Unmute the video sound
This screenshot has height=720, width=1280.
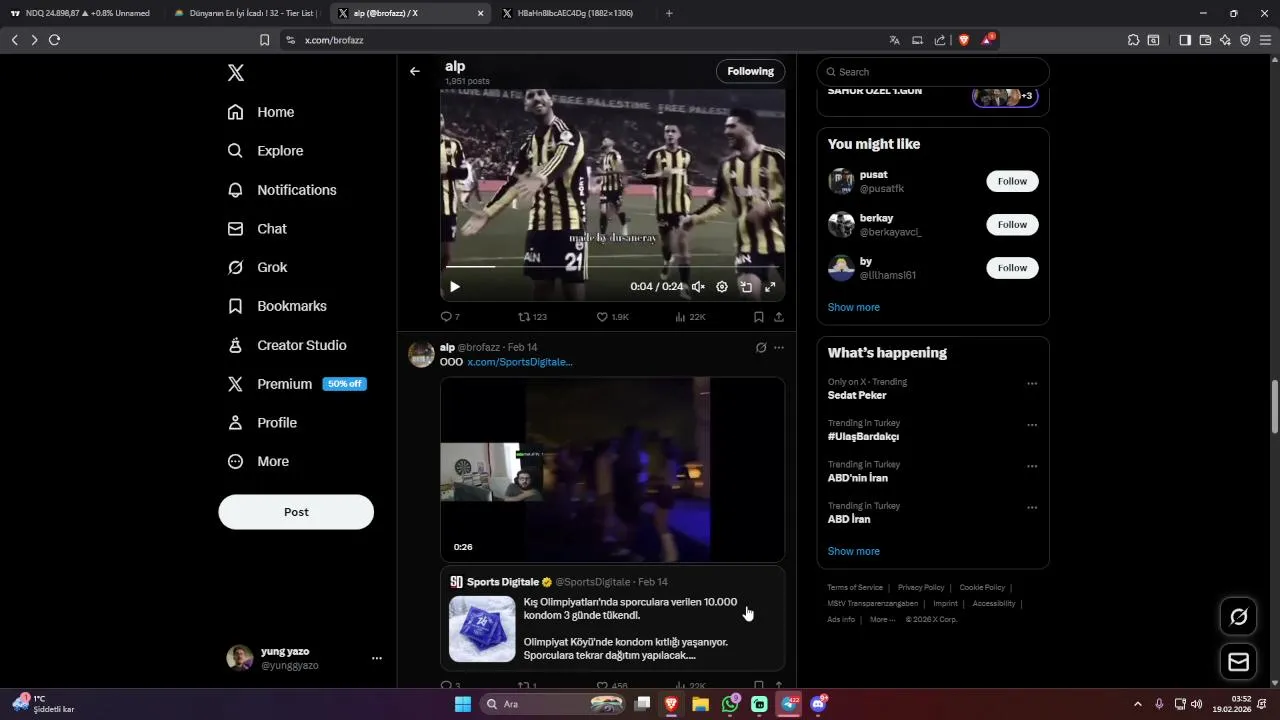698,287
